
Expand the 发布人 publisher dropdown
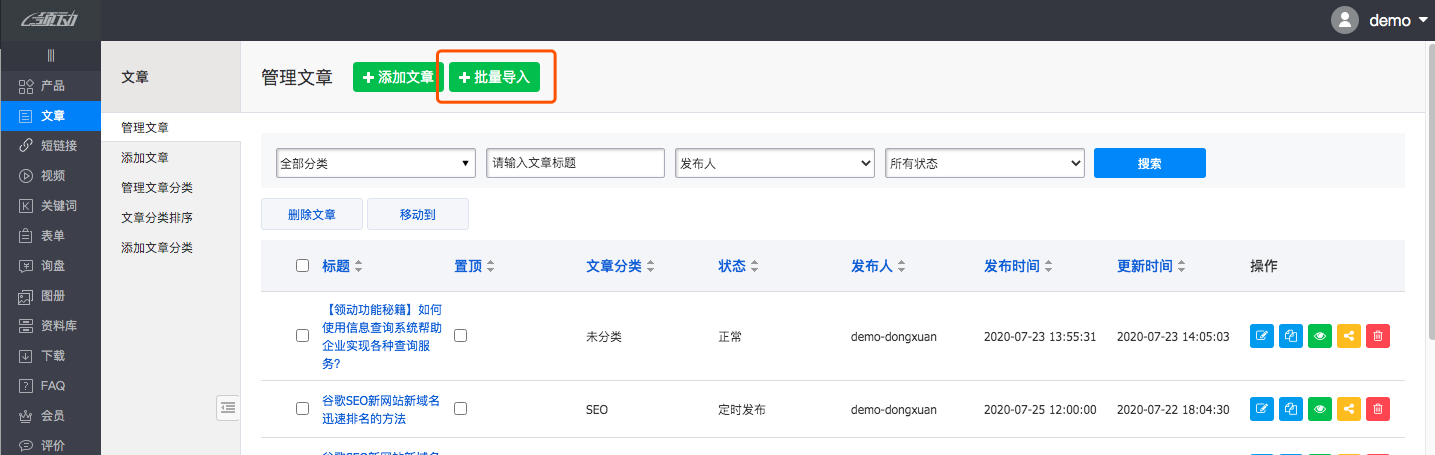pyautogui.click(x=775, y=163)
